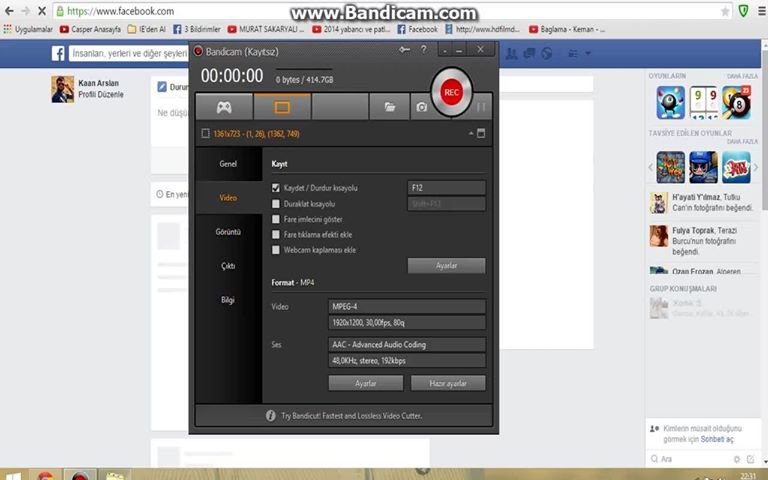Click the Facebook search field

point(128,53)
